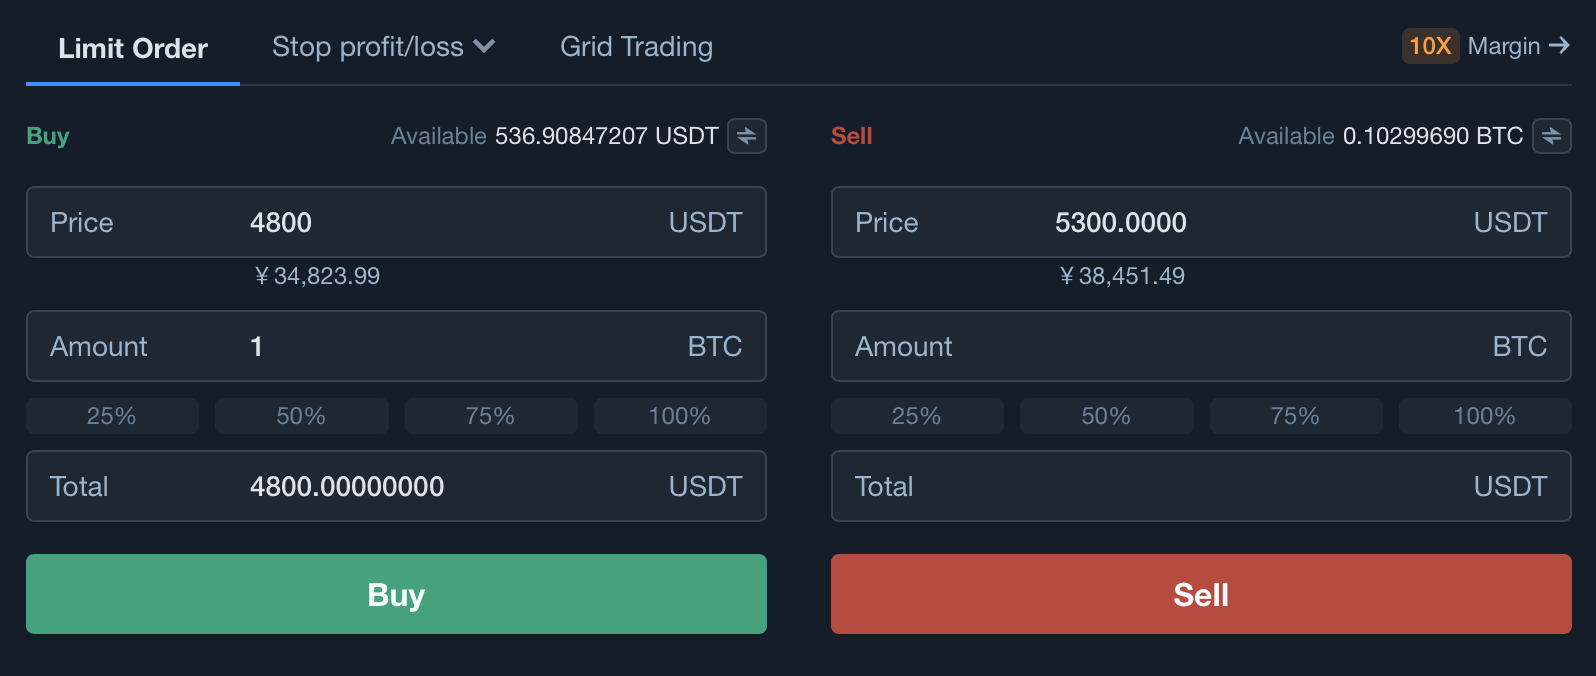Select the Limit Order tab
This screenshot has width=1596, height=676.
click(x=133, y=48)
